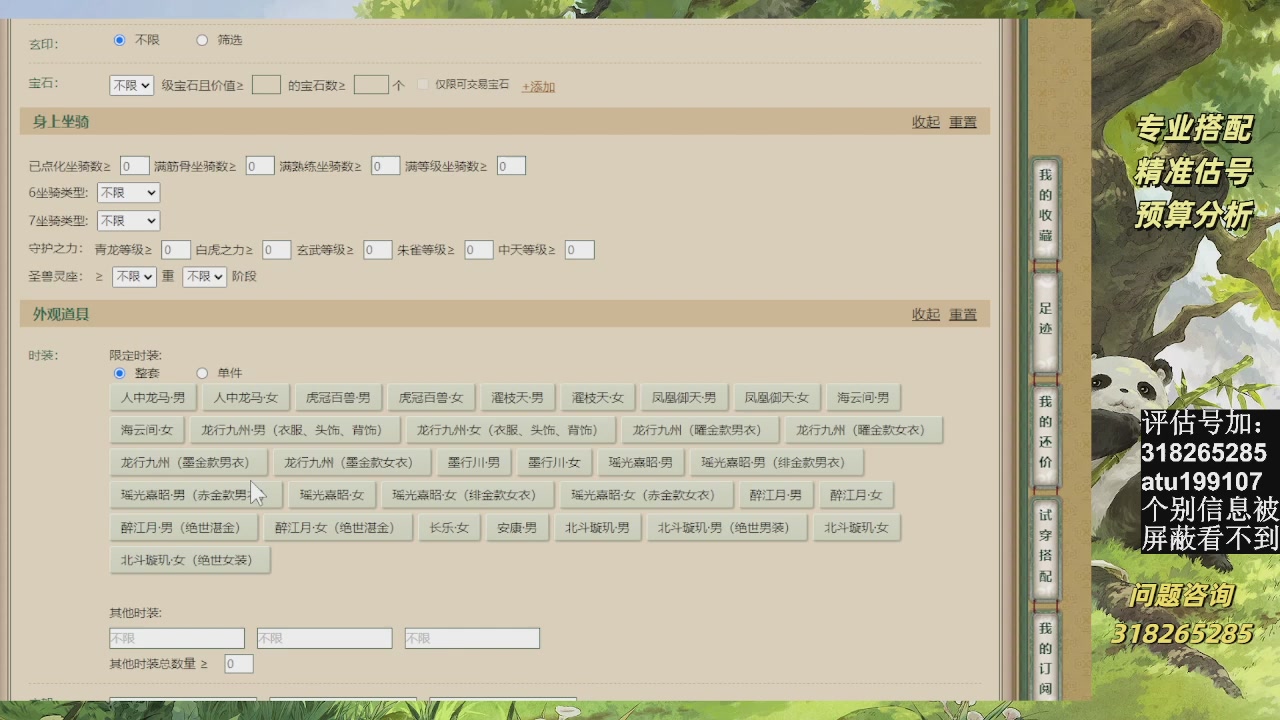Reset the 身上坐骑 section with 重置
Viewport: 1280px width, 720px height.
[x=963, y=122]
